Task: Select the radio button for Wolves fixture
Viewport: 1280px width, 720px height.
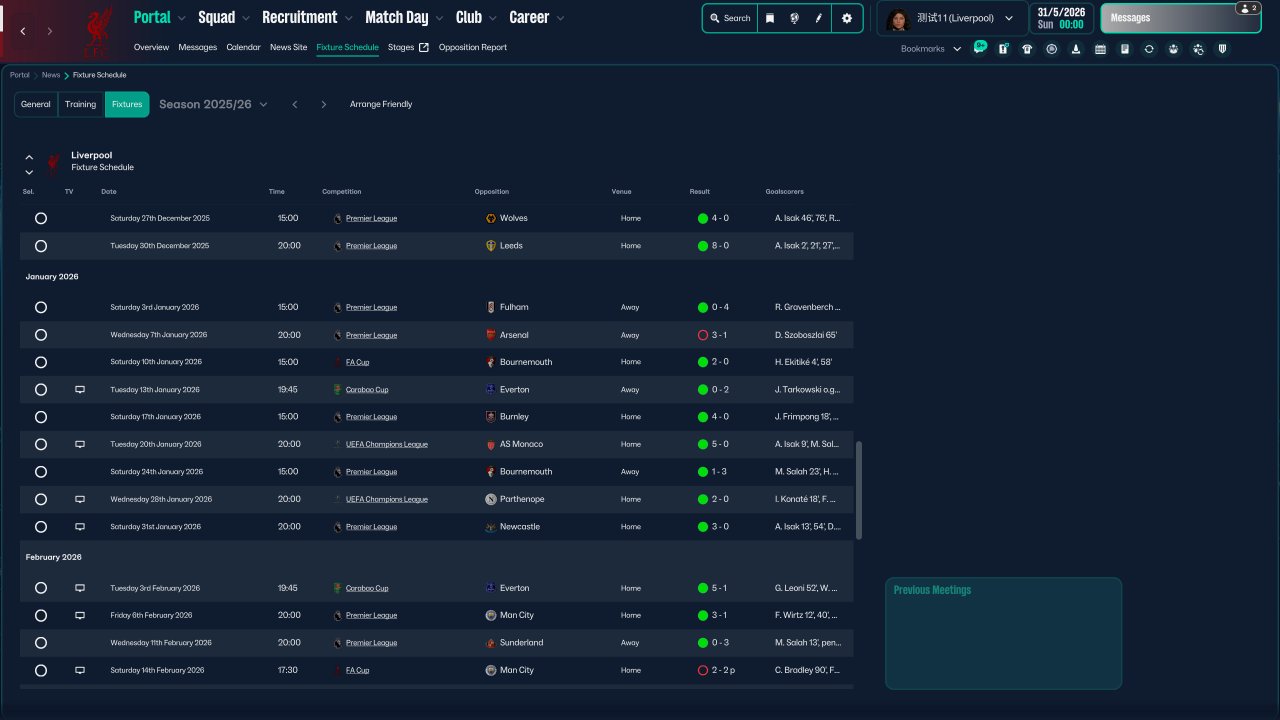Action: click(41, 218)
